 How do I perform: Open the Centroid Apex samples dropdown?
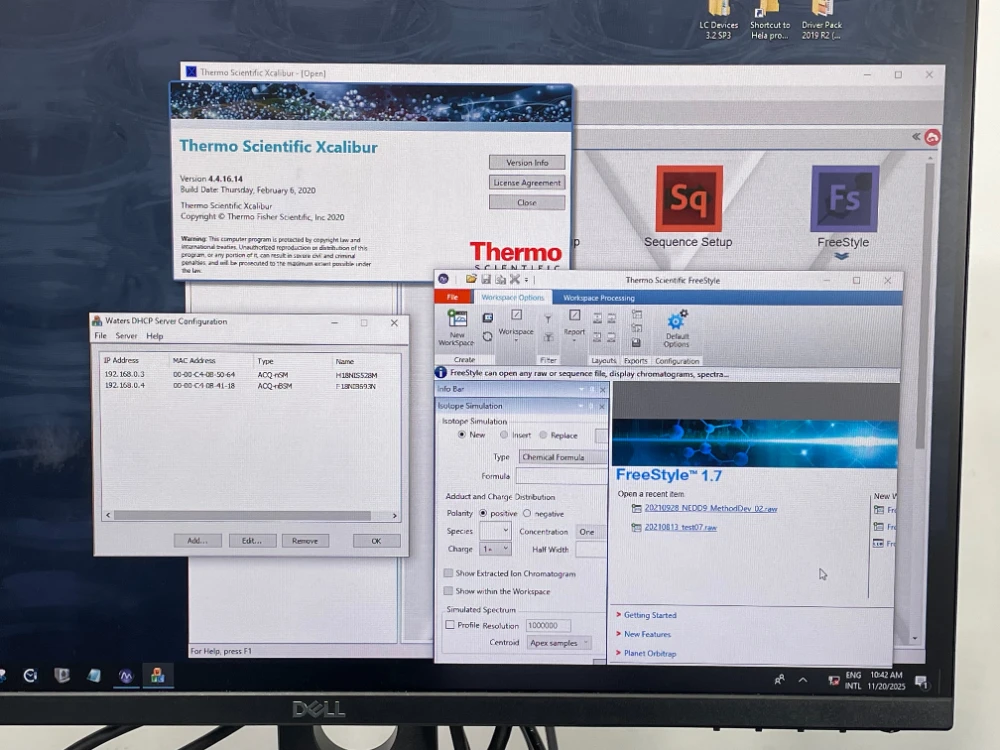click(558, 643)
